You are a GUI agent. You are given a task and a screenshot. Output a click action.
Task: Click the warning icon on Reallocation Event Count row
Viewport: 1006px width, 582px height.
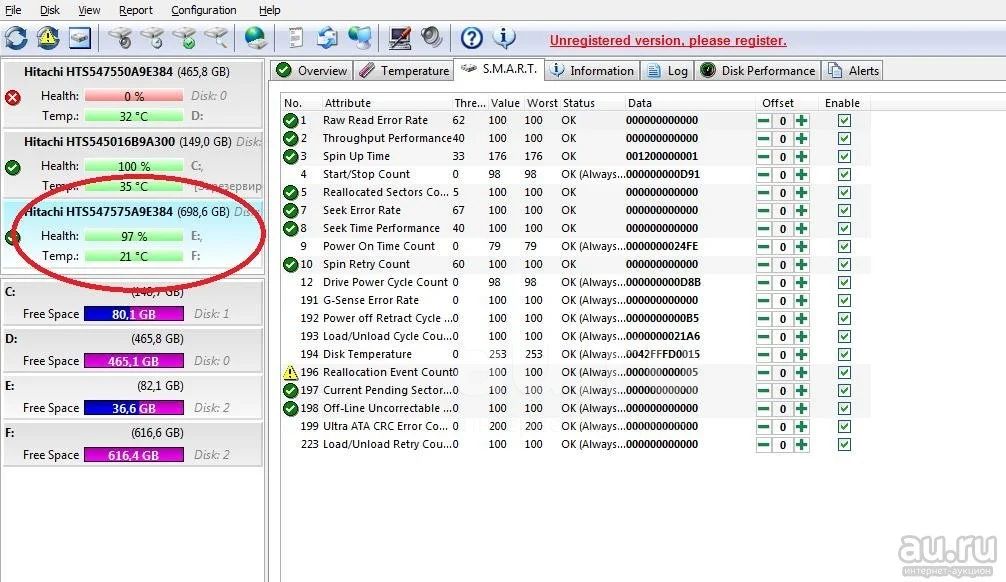(291, 372)
